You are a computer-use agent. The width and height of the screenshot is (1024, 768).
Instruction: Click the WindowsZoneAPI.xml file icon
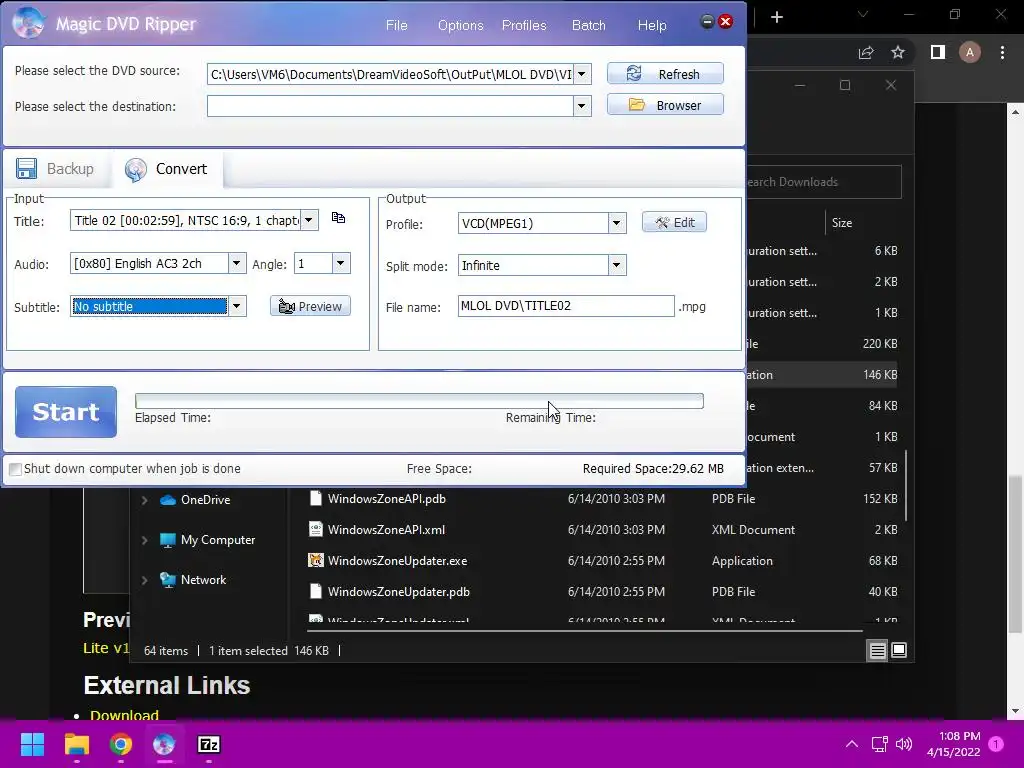[315, 529]
